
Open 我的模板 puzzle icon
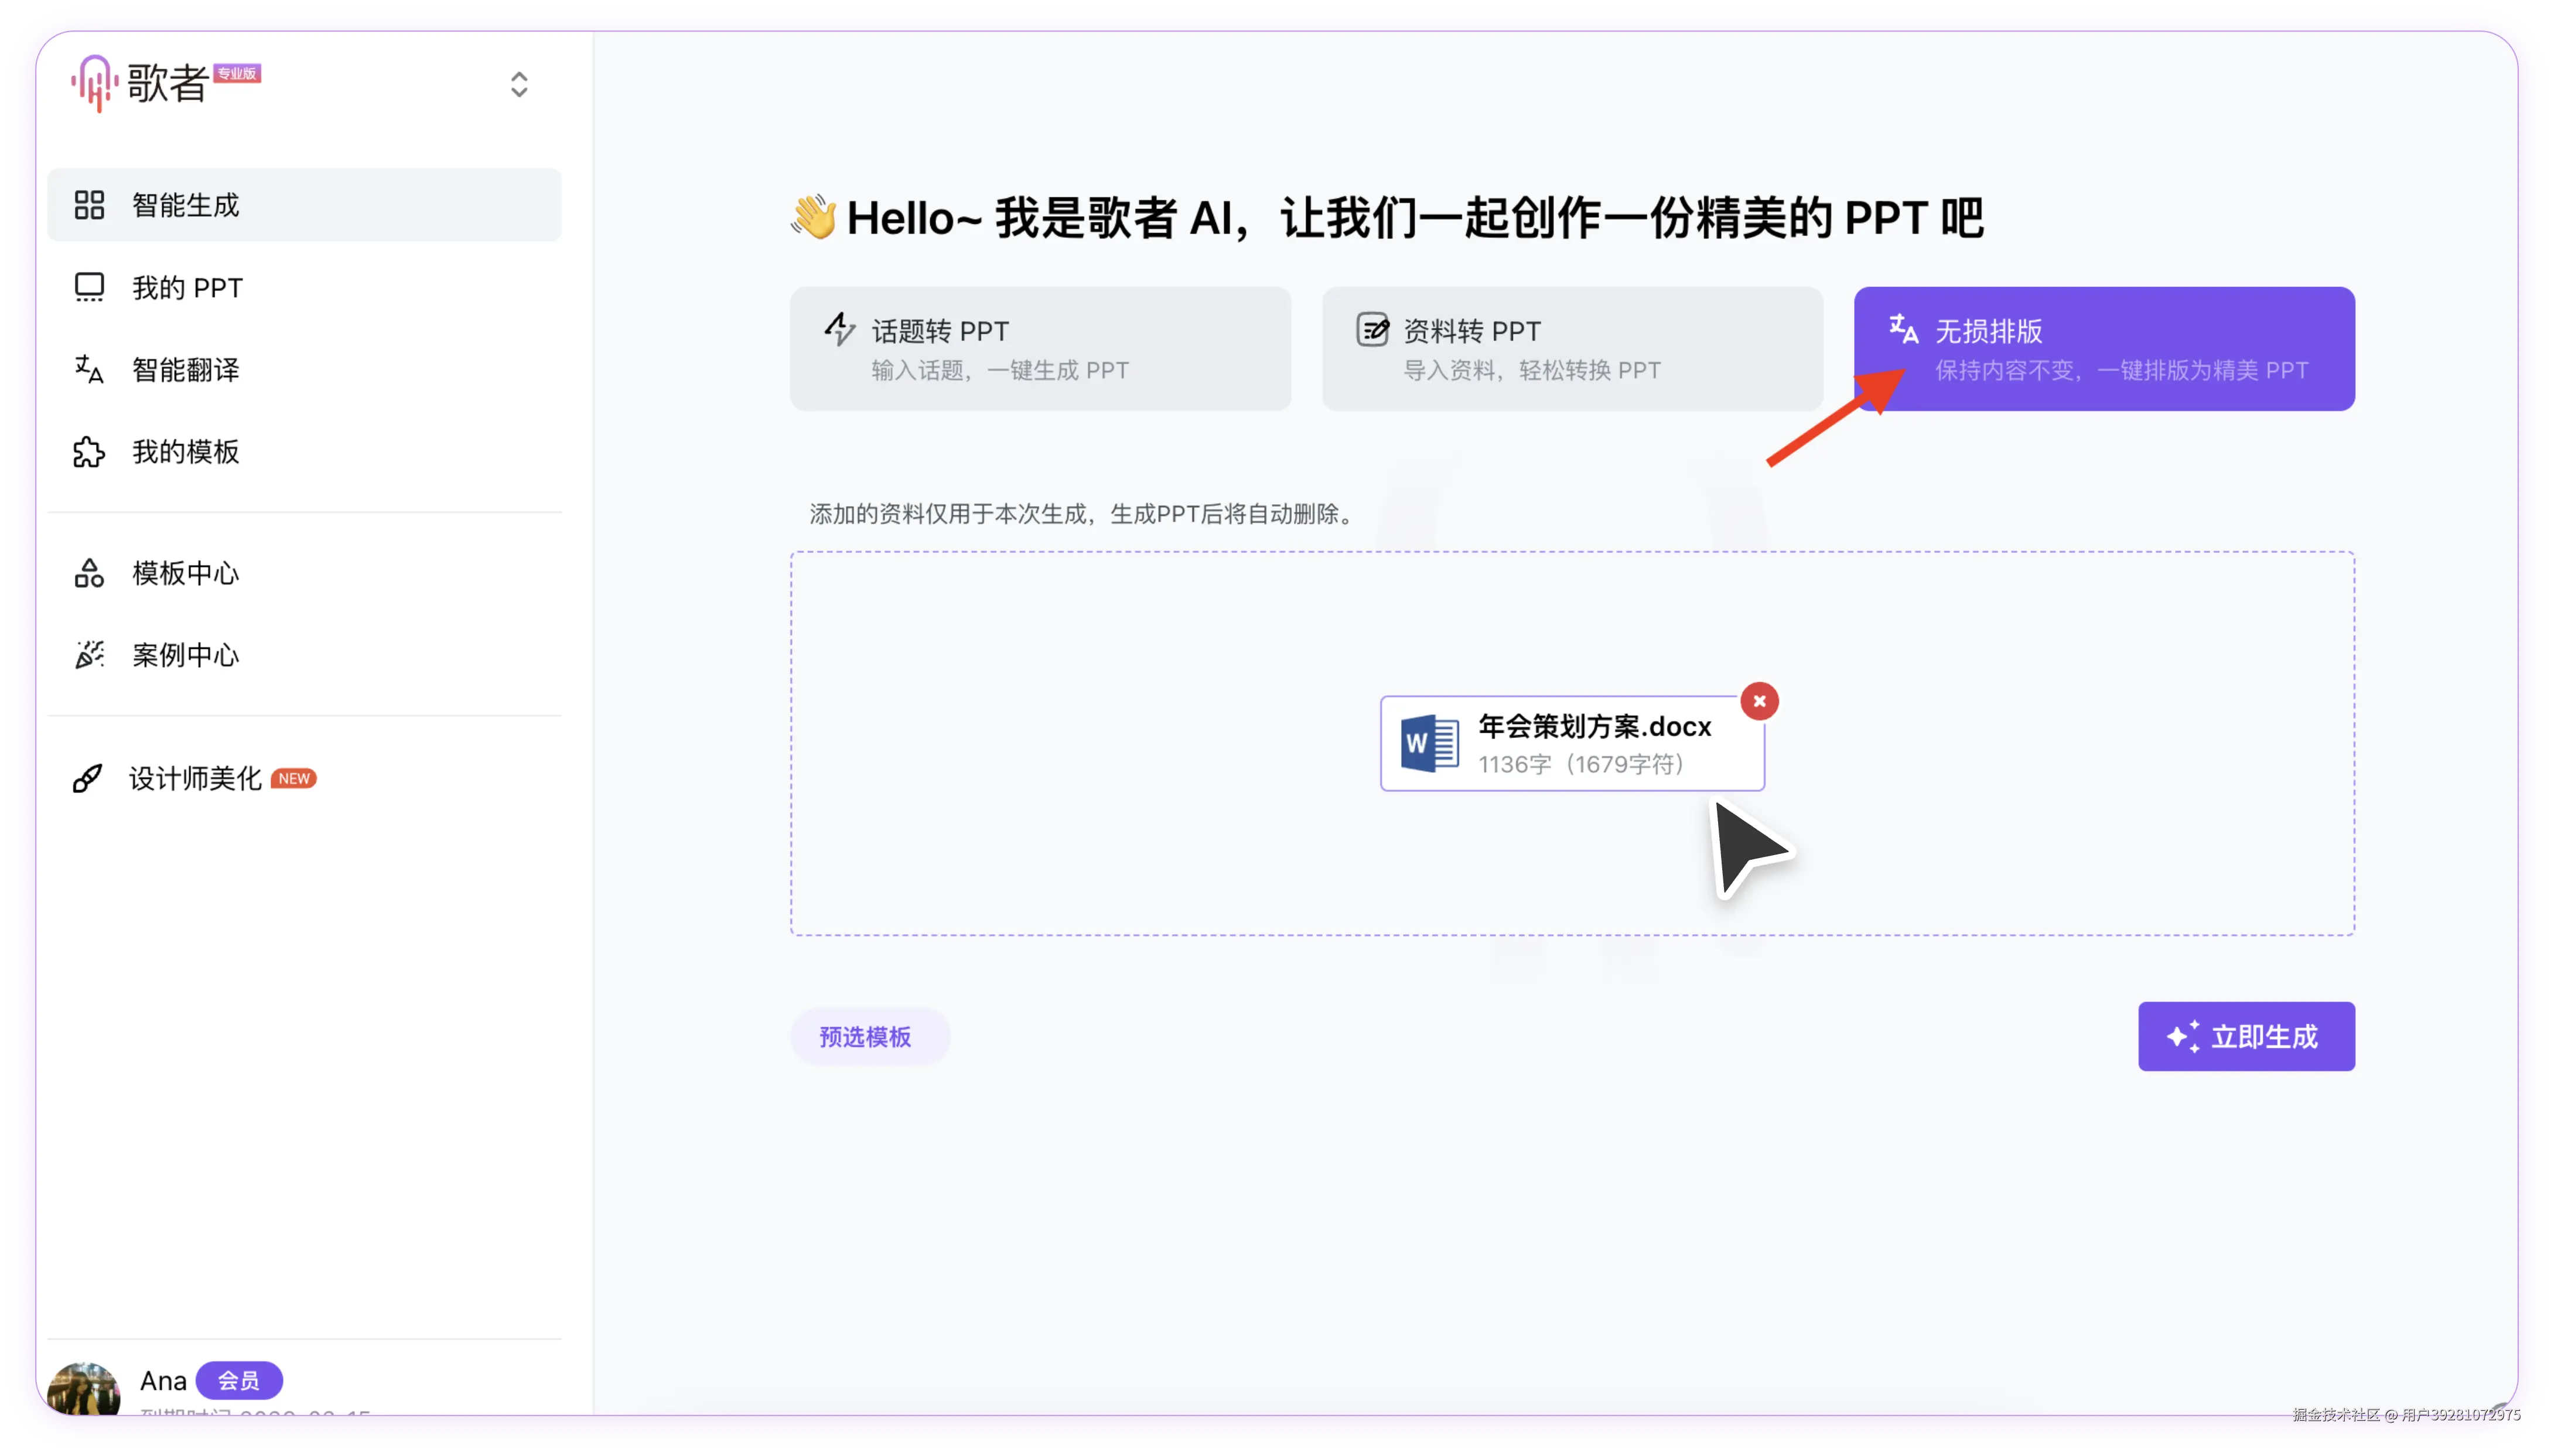coord(89,452)
